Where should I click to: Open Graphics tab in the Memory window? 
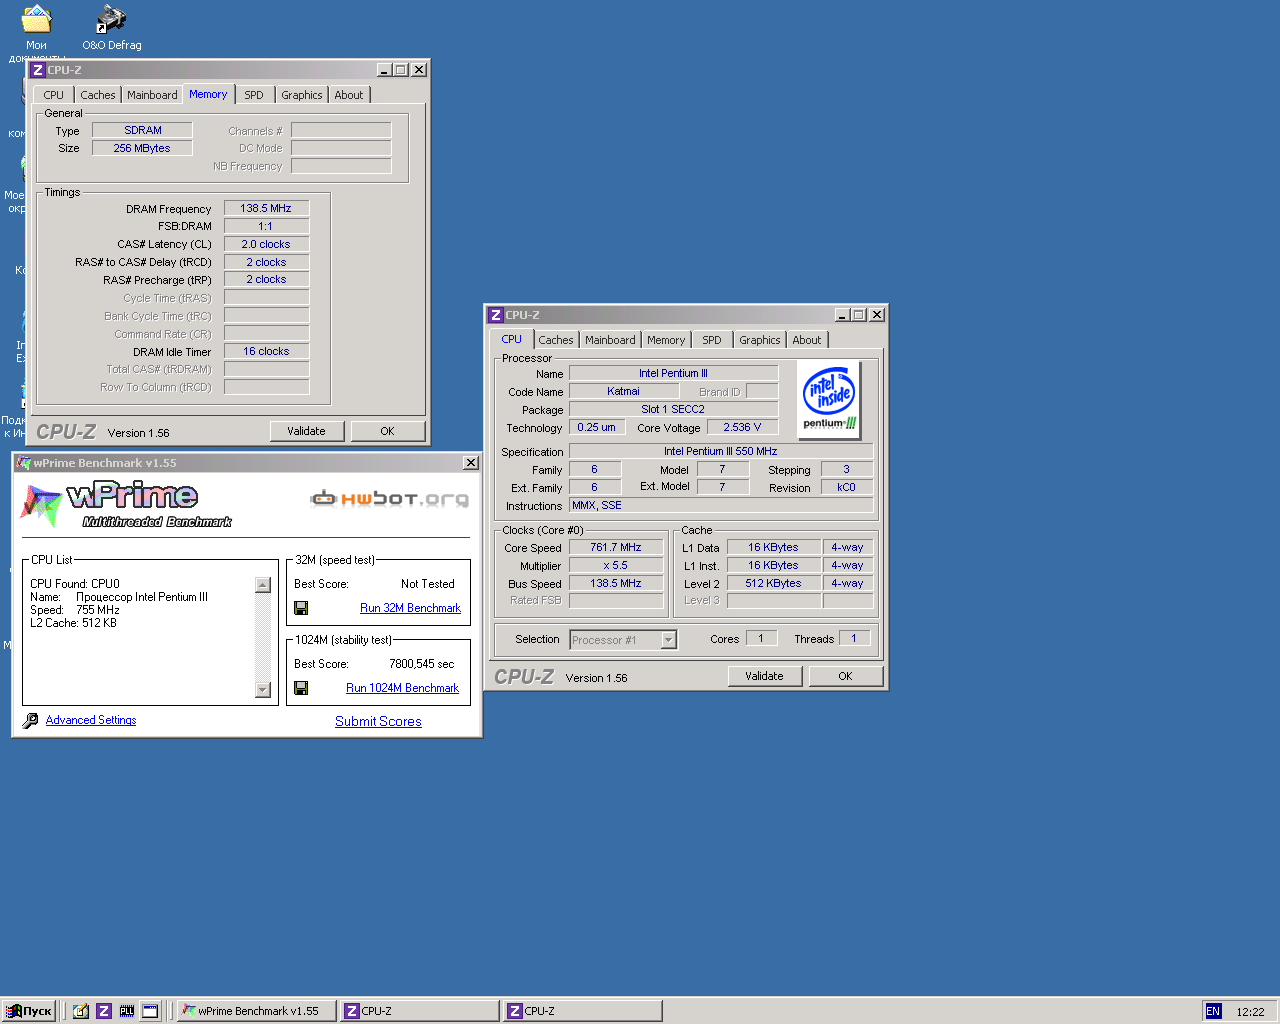tap(302, 95)
